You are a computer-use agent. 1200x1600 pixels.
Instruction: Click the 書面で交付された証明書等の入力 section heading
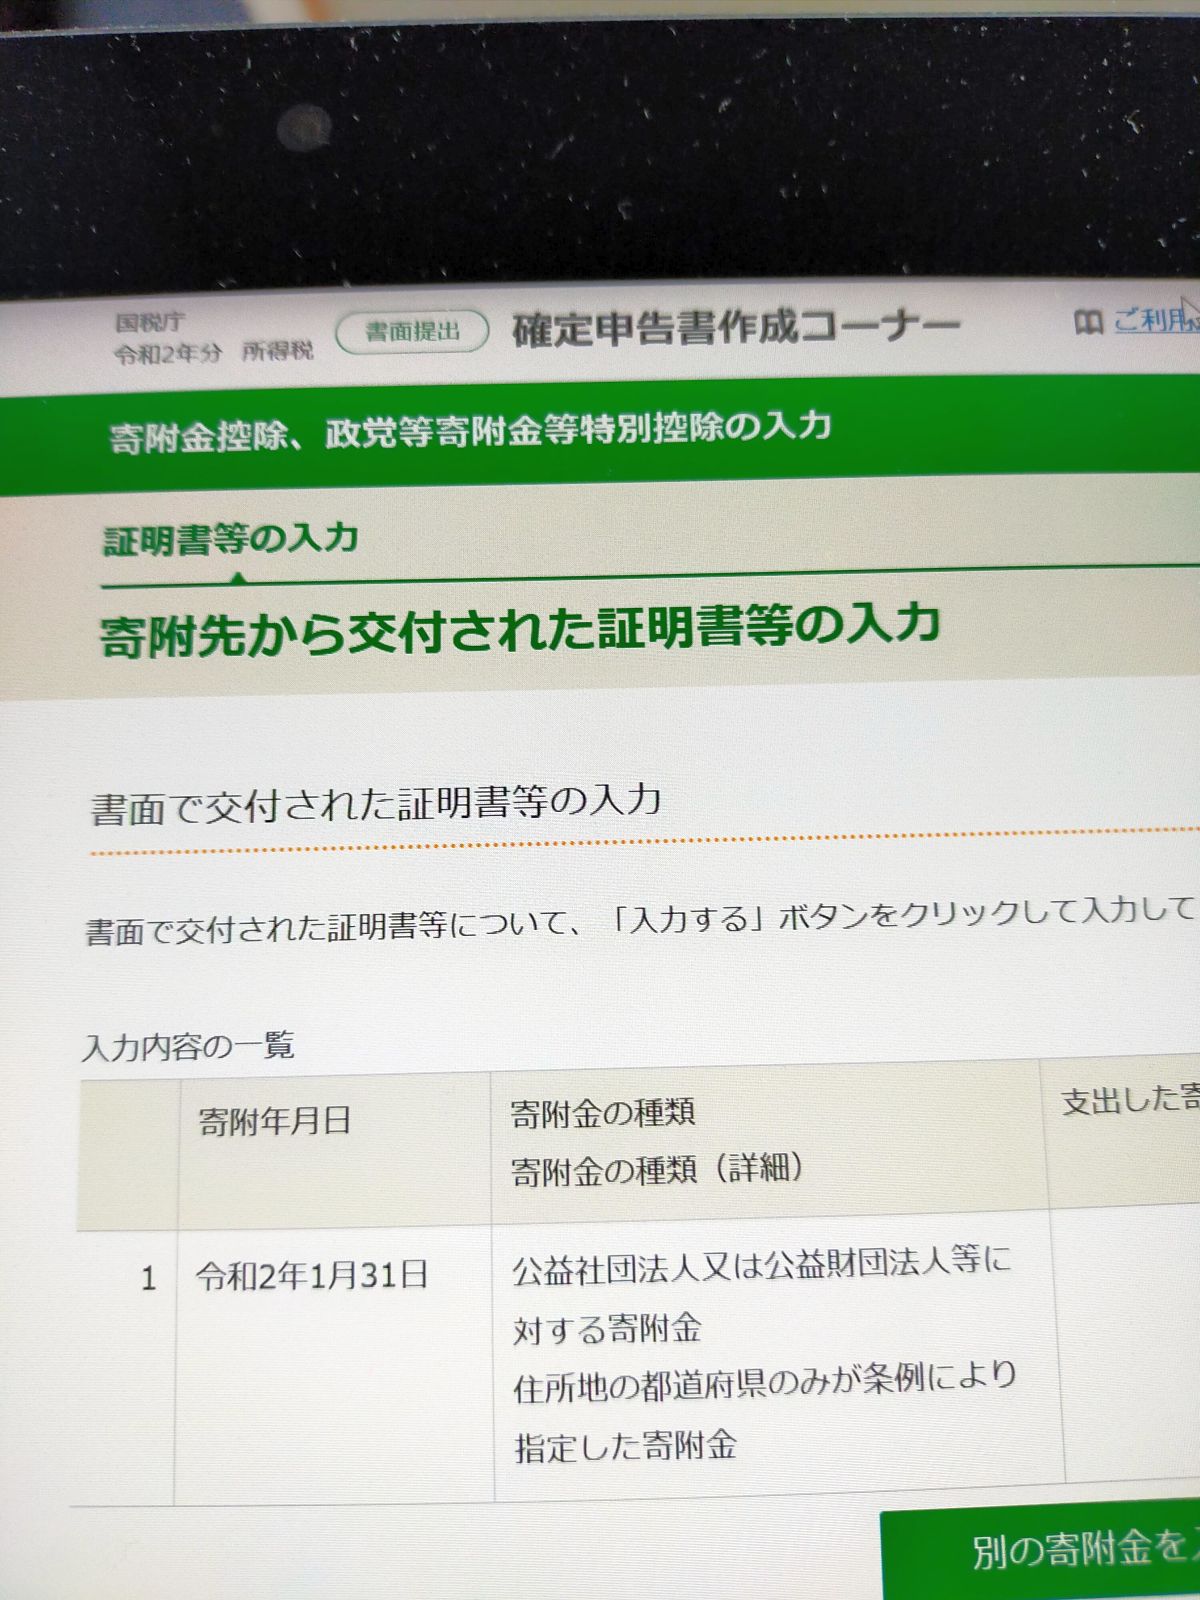(376, 804)
